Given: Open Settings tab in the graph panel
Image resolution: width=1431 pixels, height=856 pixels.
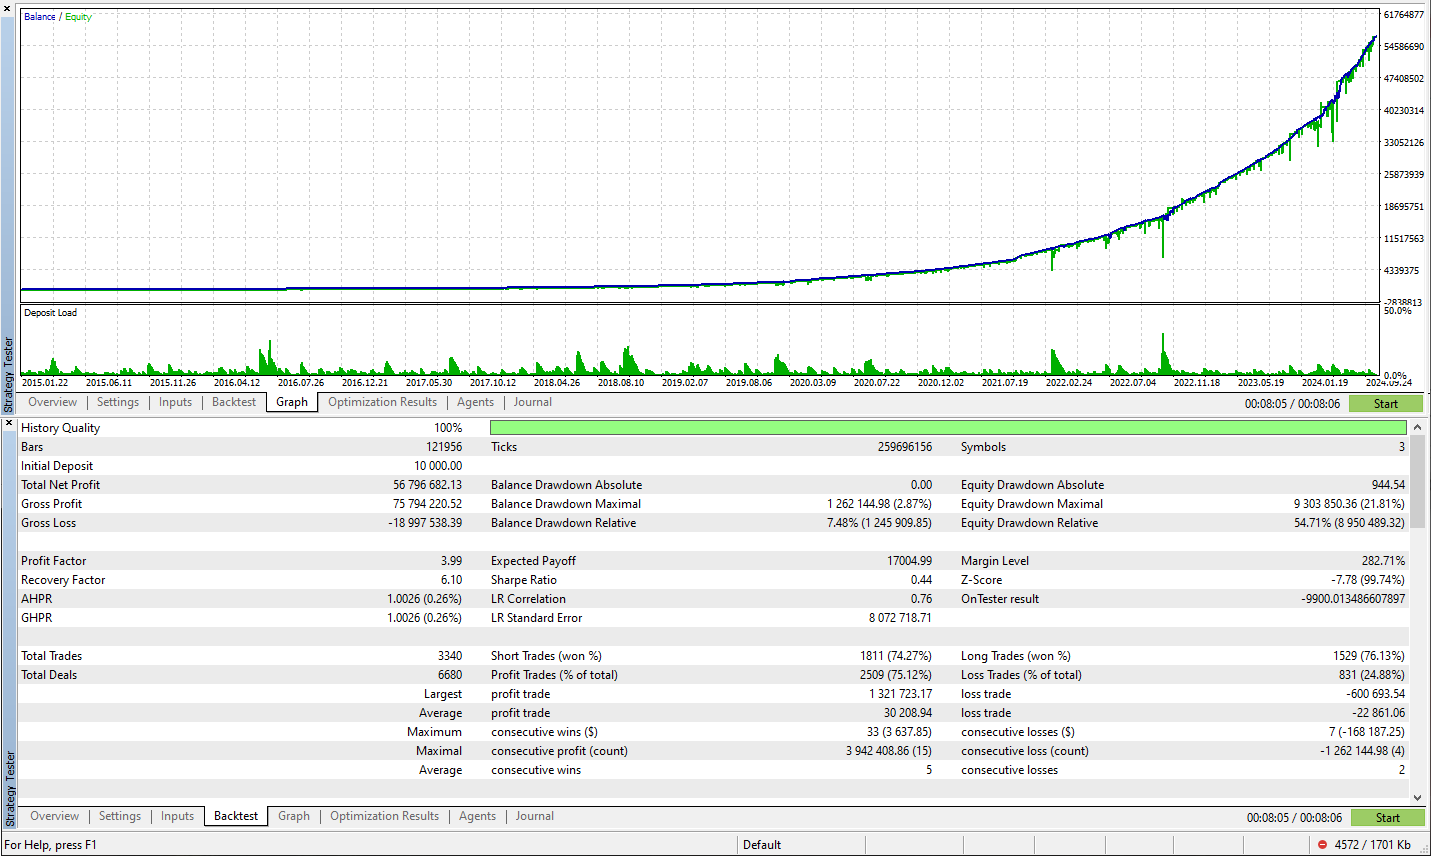Looking at the screenshot, I should pyautogui.click(x=118, y=402).
